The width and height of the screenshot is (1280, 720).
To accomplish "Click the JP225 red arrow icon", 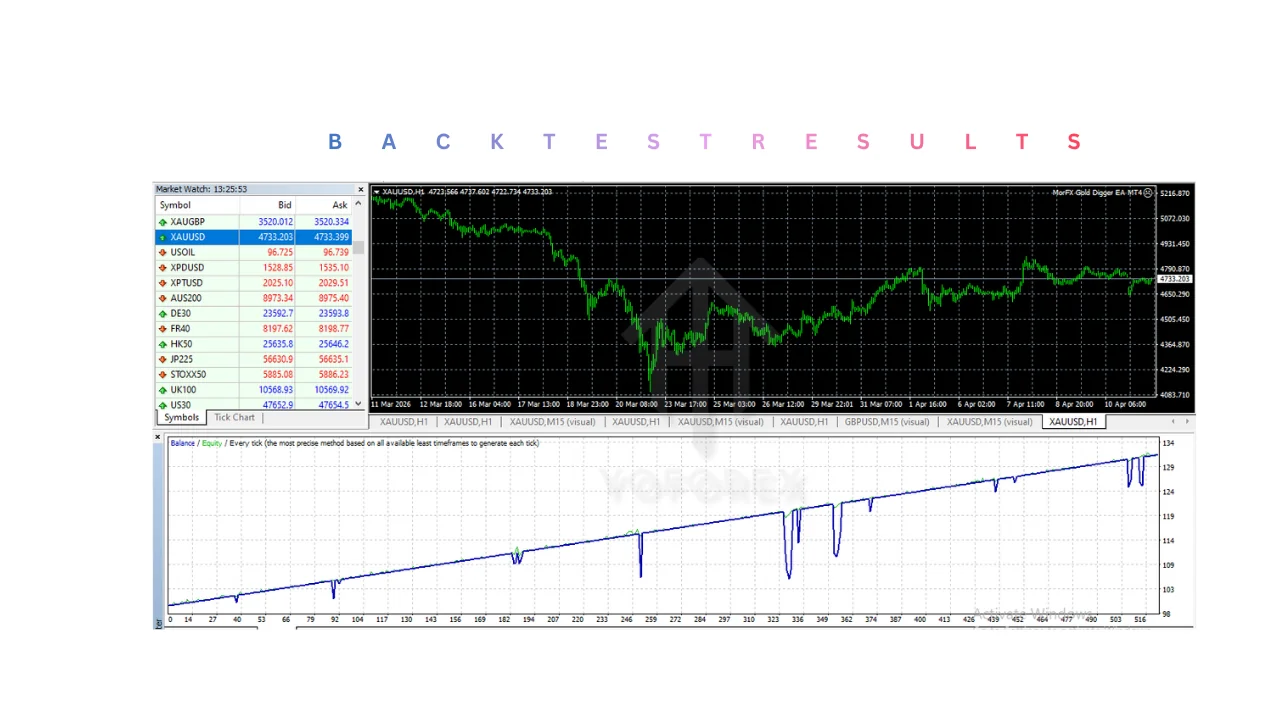I will 163,360.
